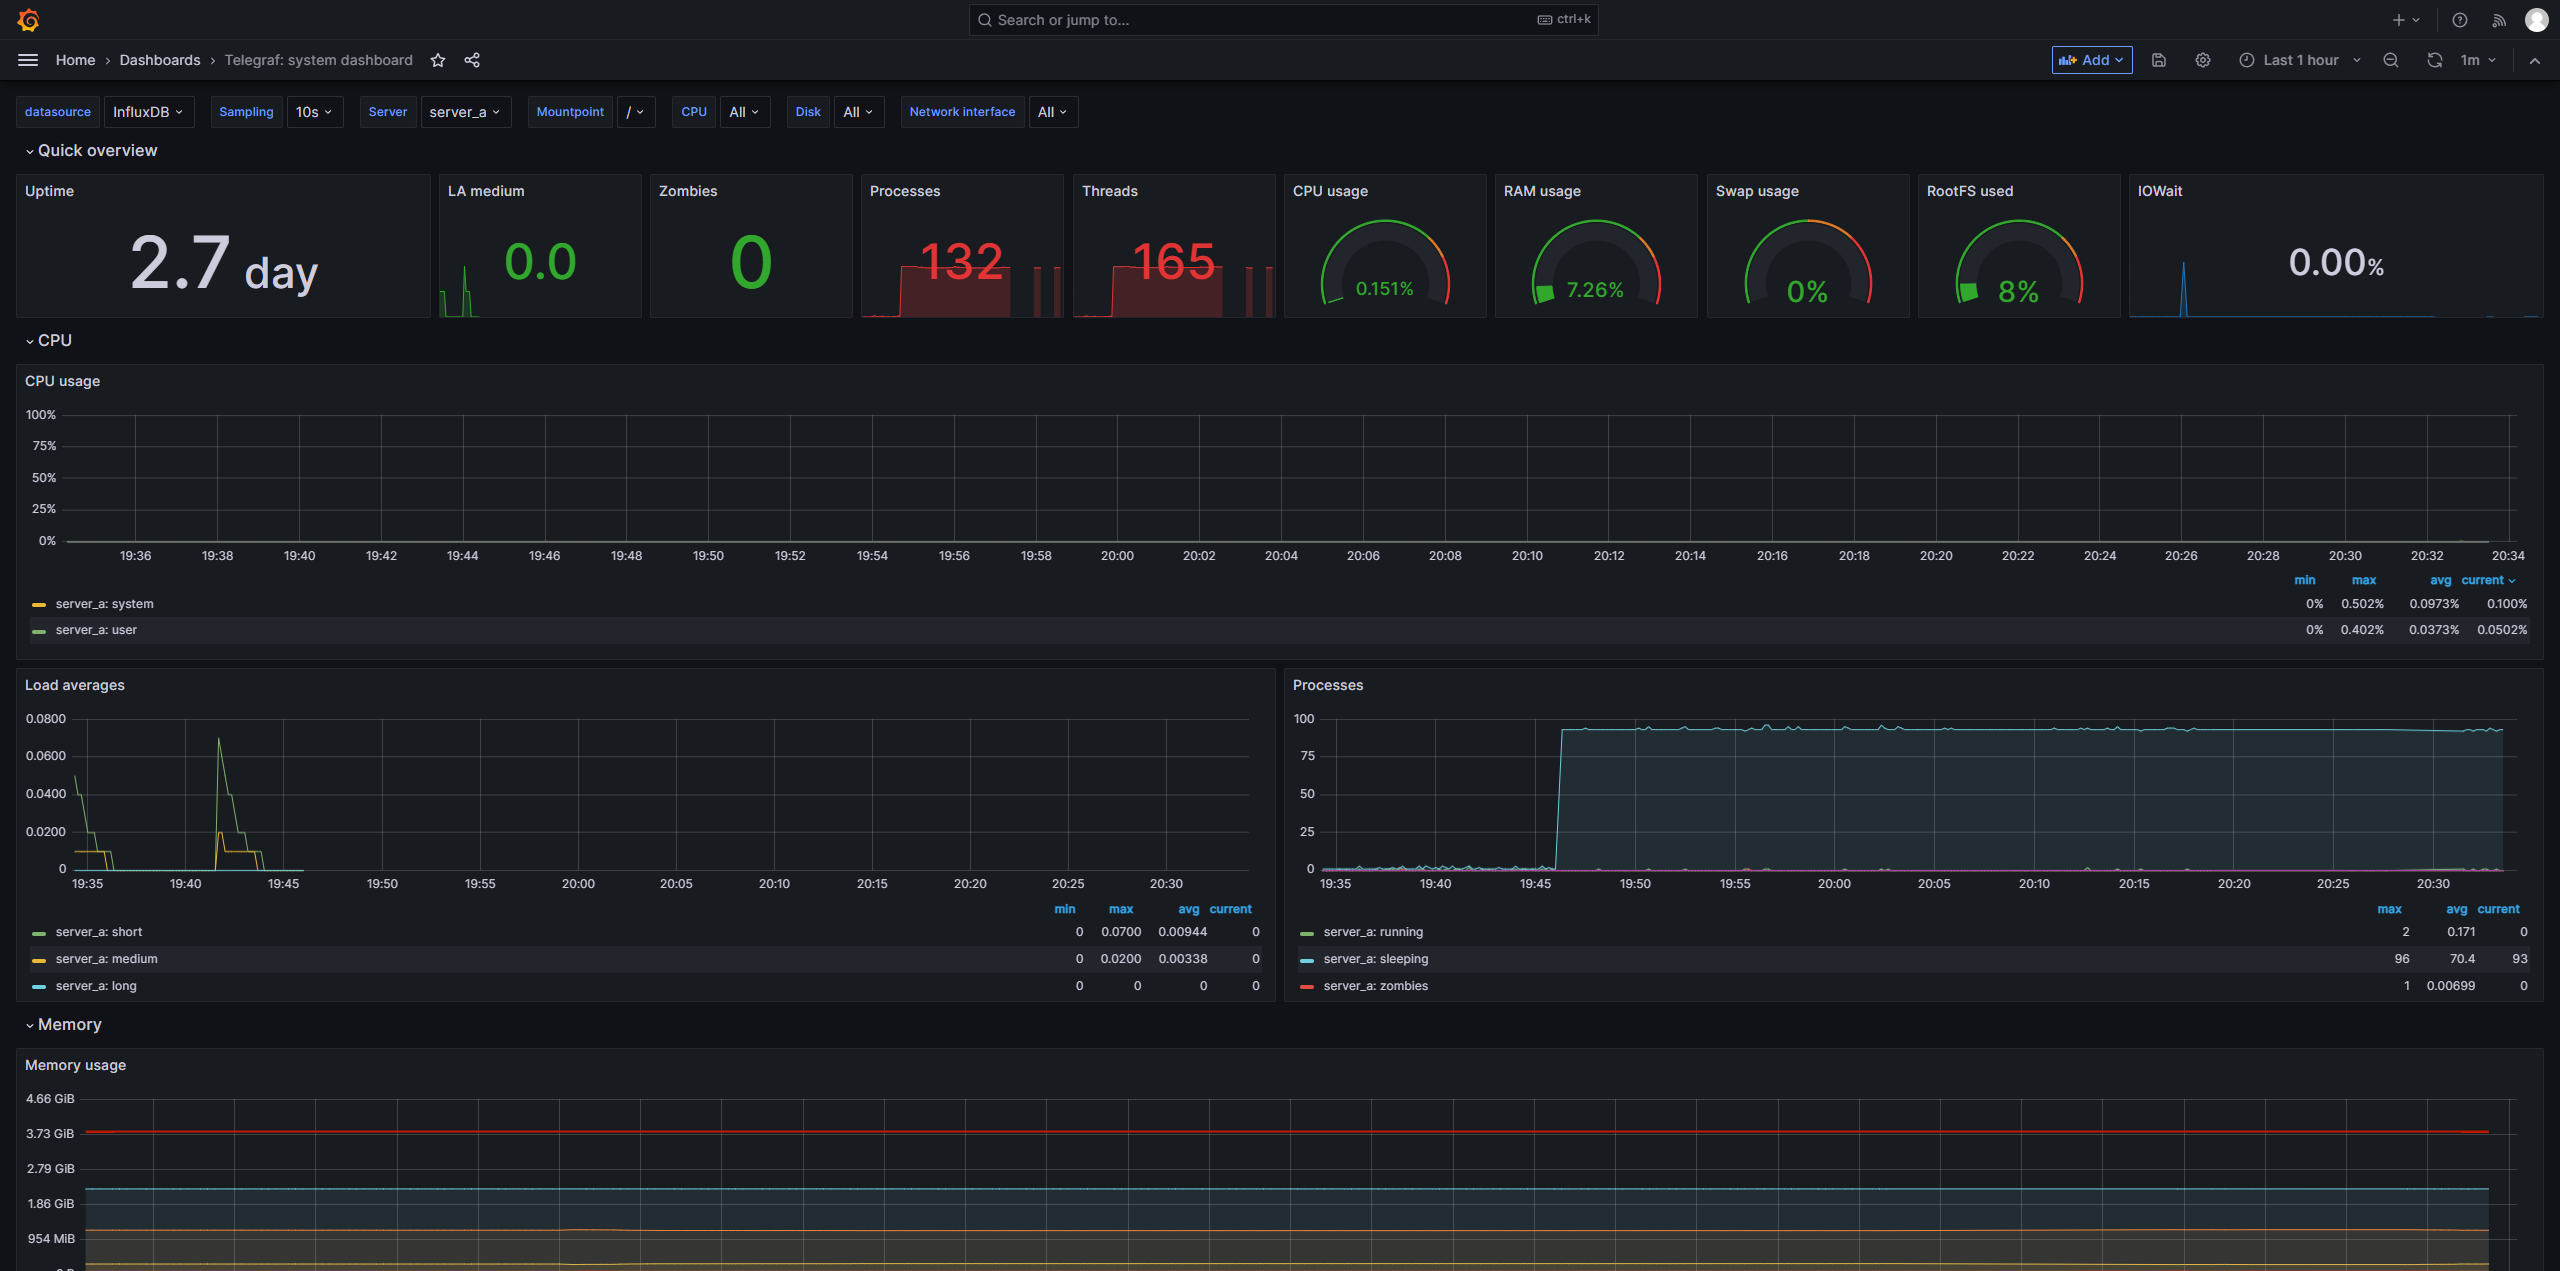Open the Grafana home logo

point(28,20)
